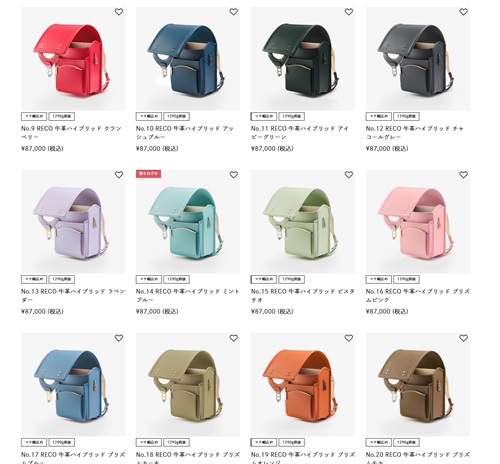Screen dimensions: 500x464
Task: View the mint blue bag thumbnail
Action: pos(188,222)
